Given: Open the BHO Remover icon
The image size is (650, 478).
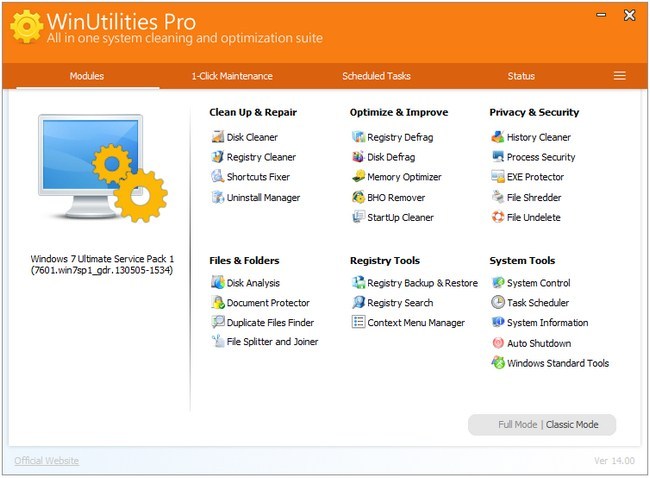Looking at the screenshot, I should point(358,197).
